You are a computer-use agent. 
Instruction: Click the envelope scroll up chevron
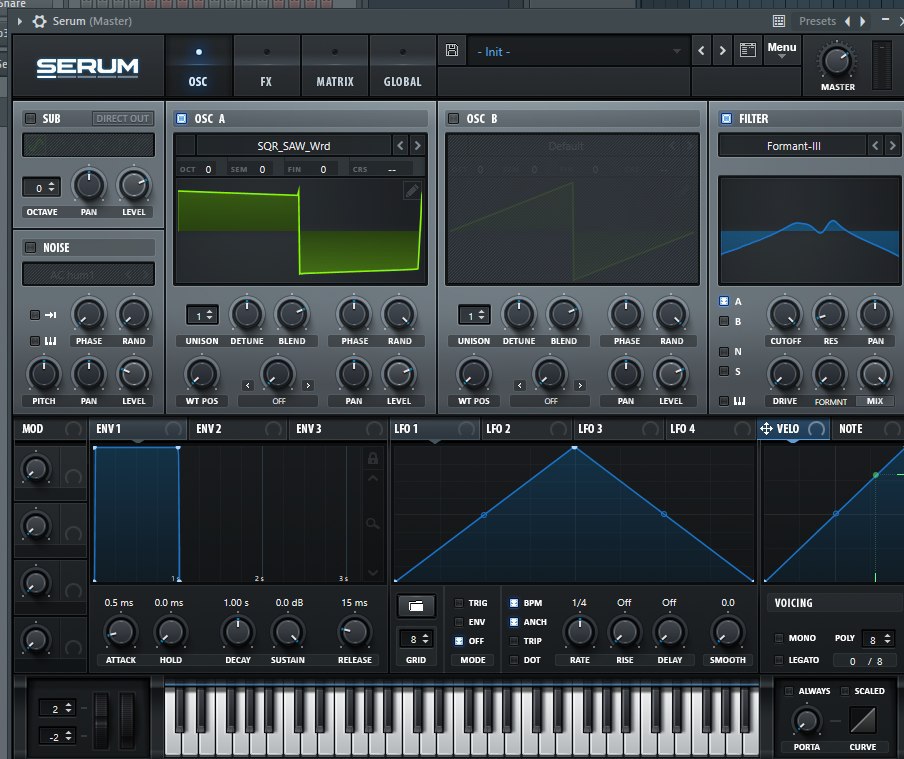373,479
